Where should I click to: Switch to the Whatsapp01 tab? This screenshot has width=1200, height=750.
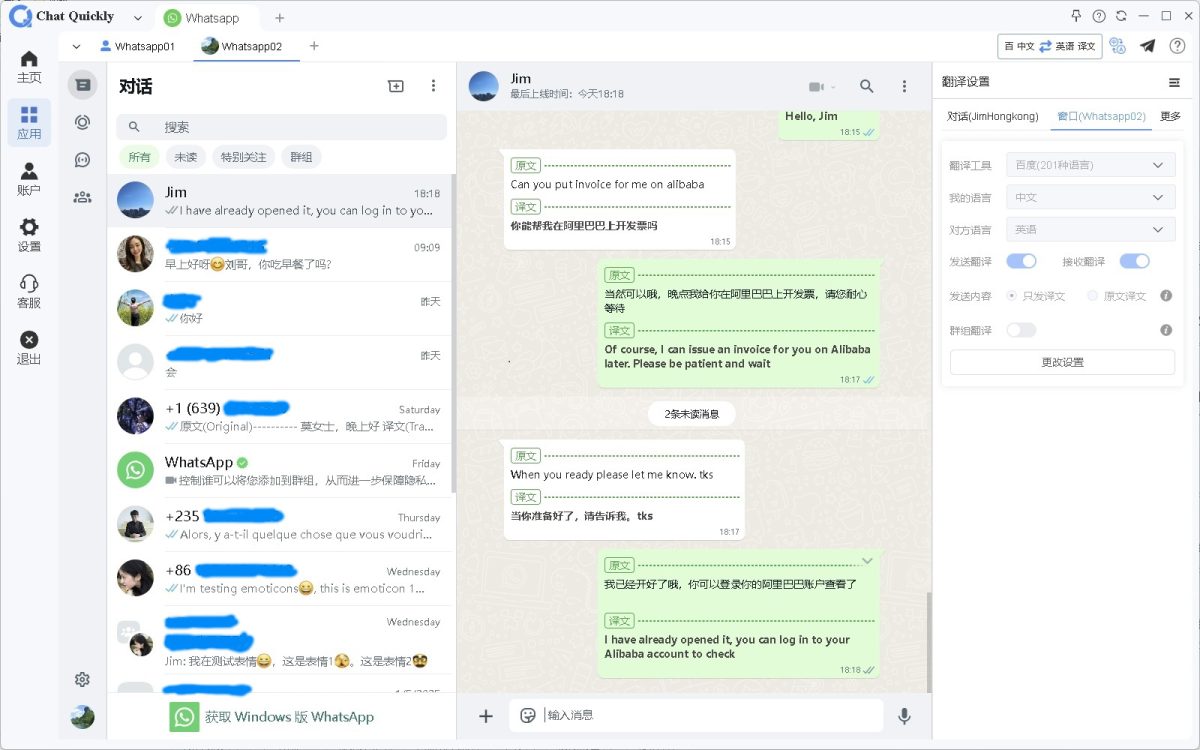pyautogui.click(x=138, y=46)
